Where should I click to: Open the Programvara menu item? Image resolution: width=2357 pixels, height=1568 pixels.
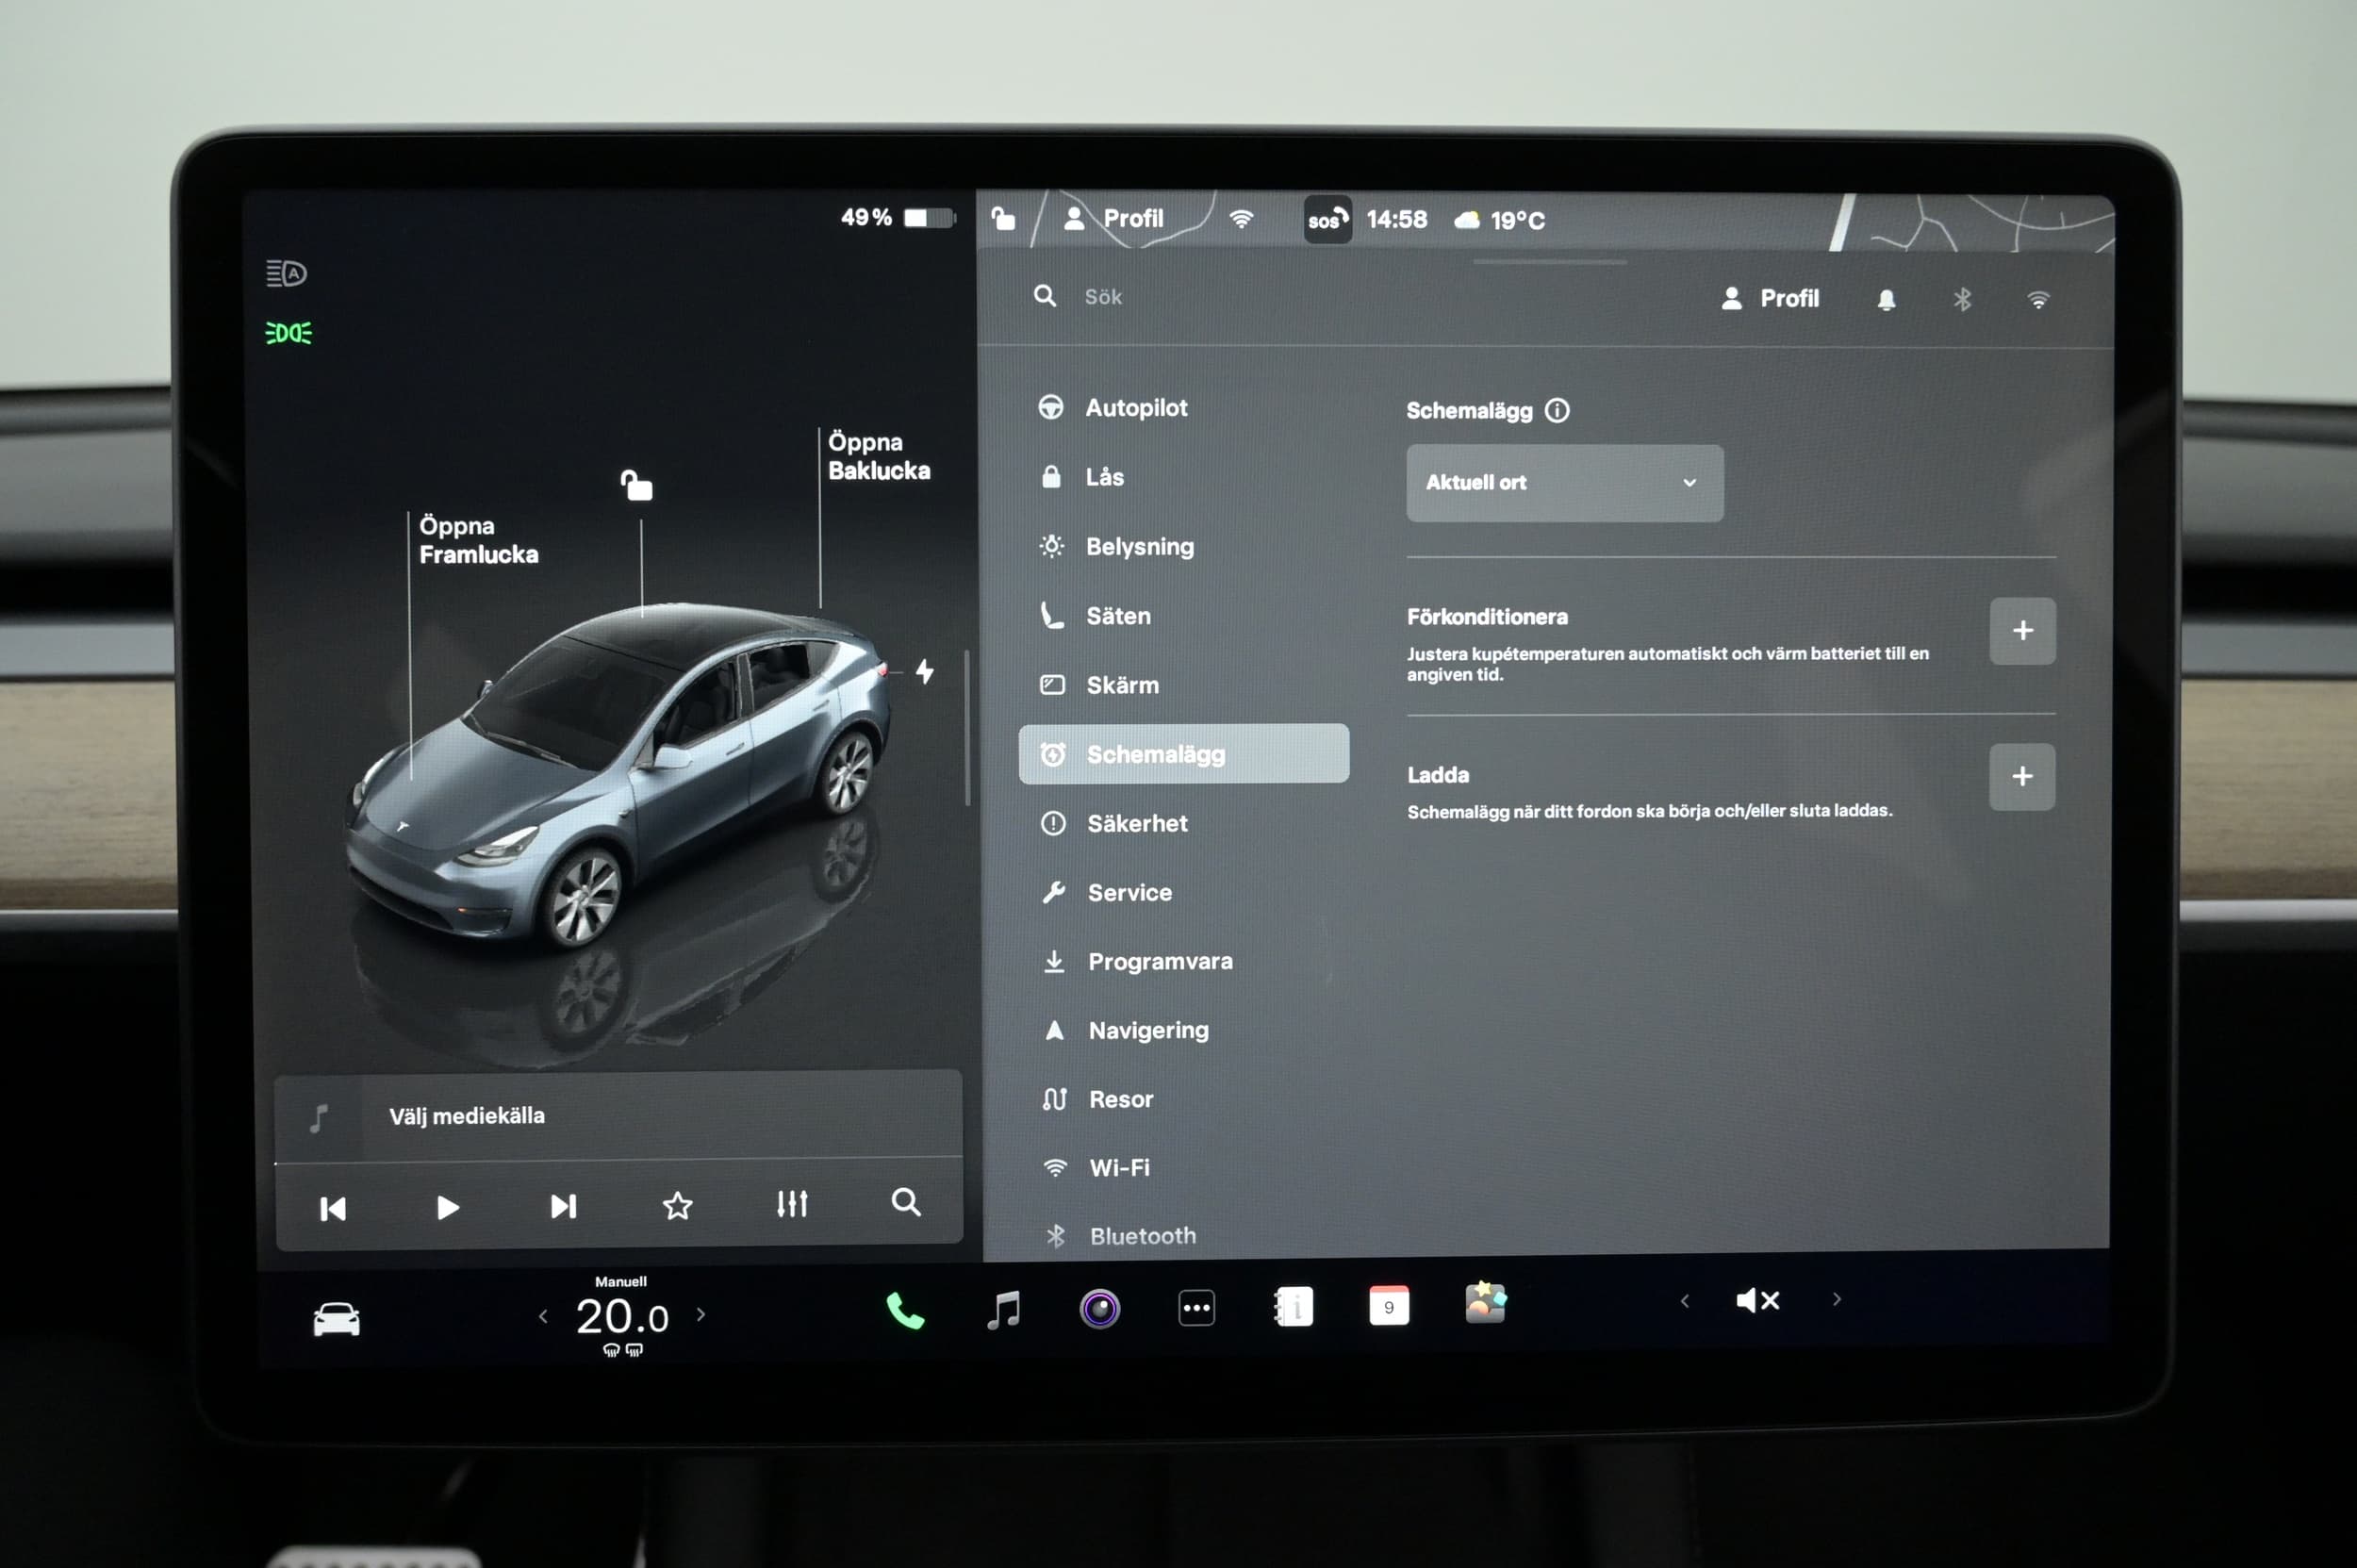[1159, 961]
